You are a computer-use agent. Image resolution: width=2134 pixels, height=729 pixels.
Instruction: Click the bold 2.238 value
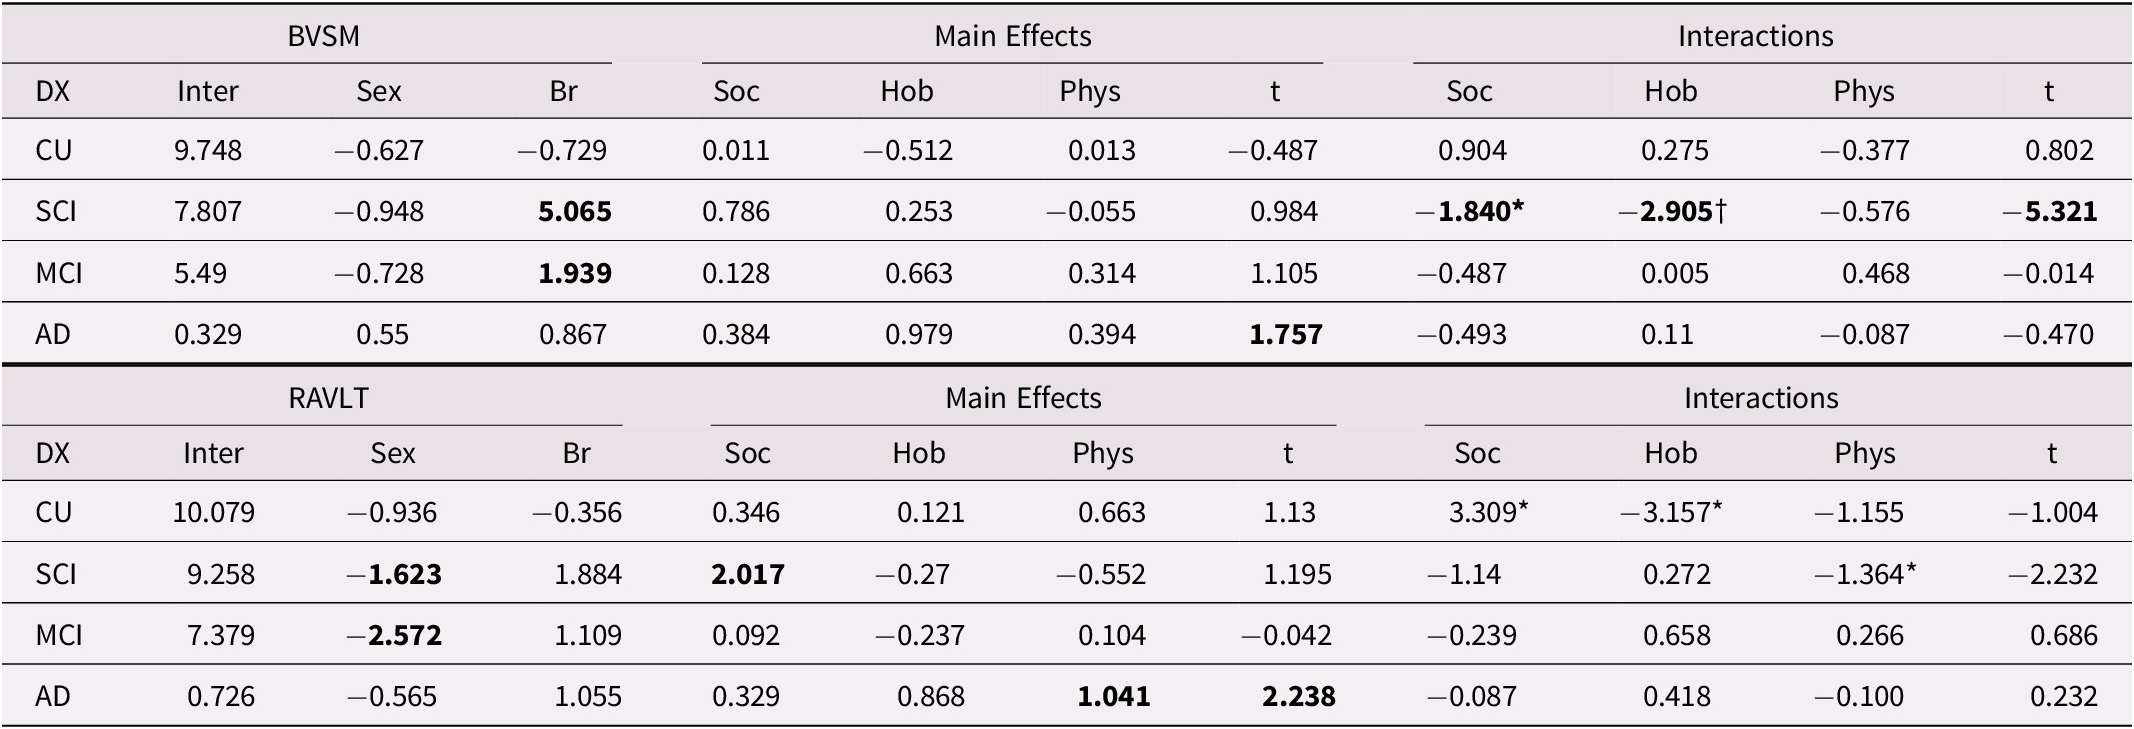coord(1298,697)
